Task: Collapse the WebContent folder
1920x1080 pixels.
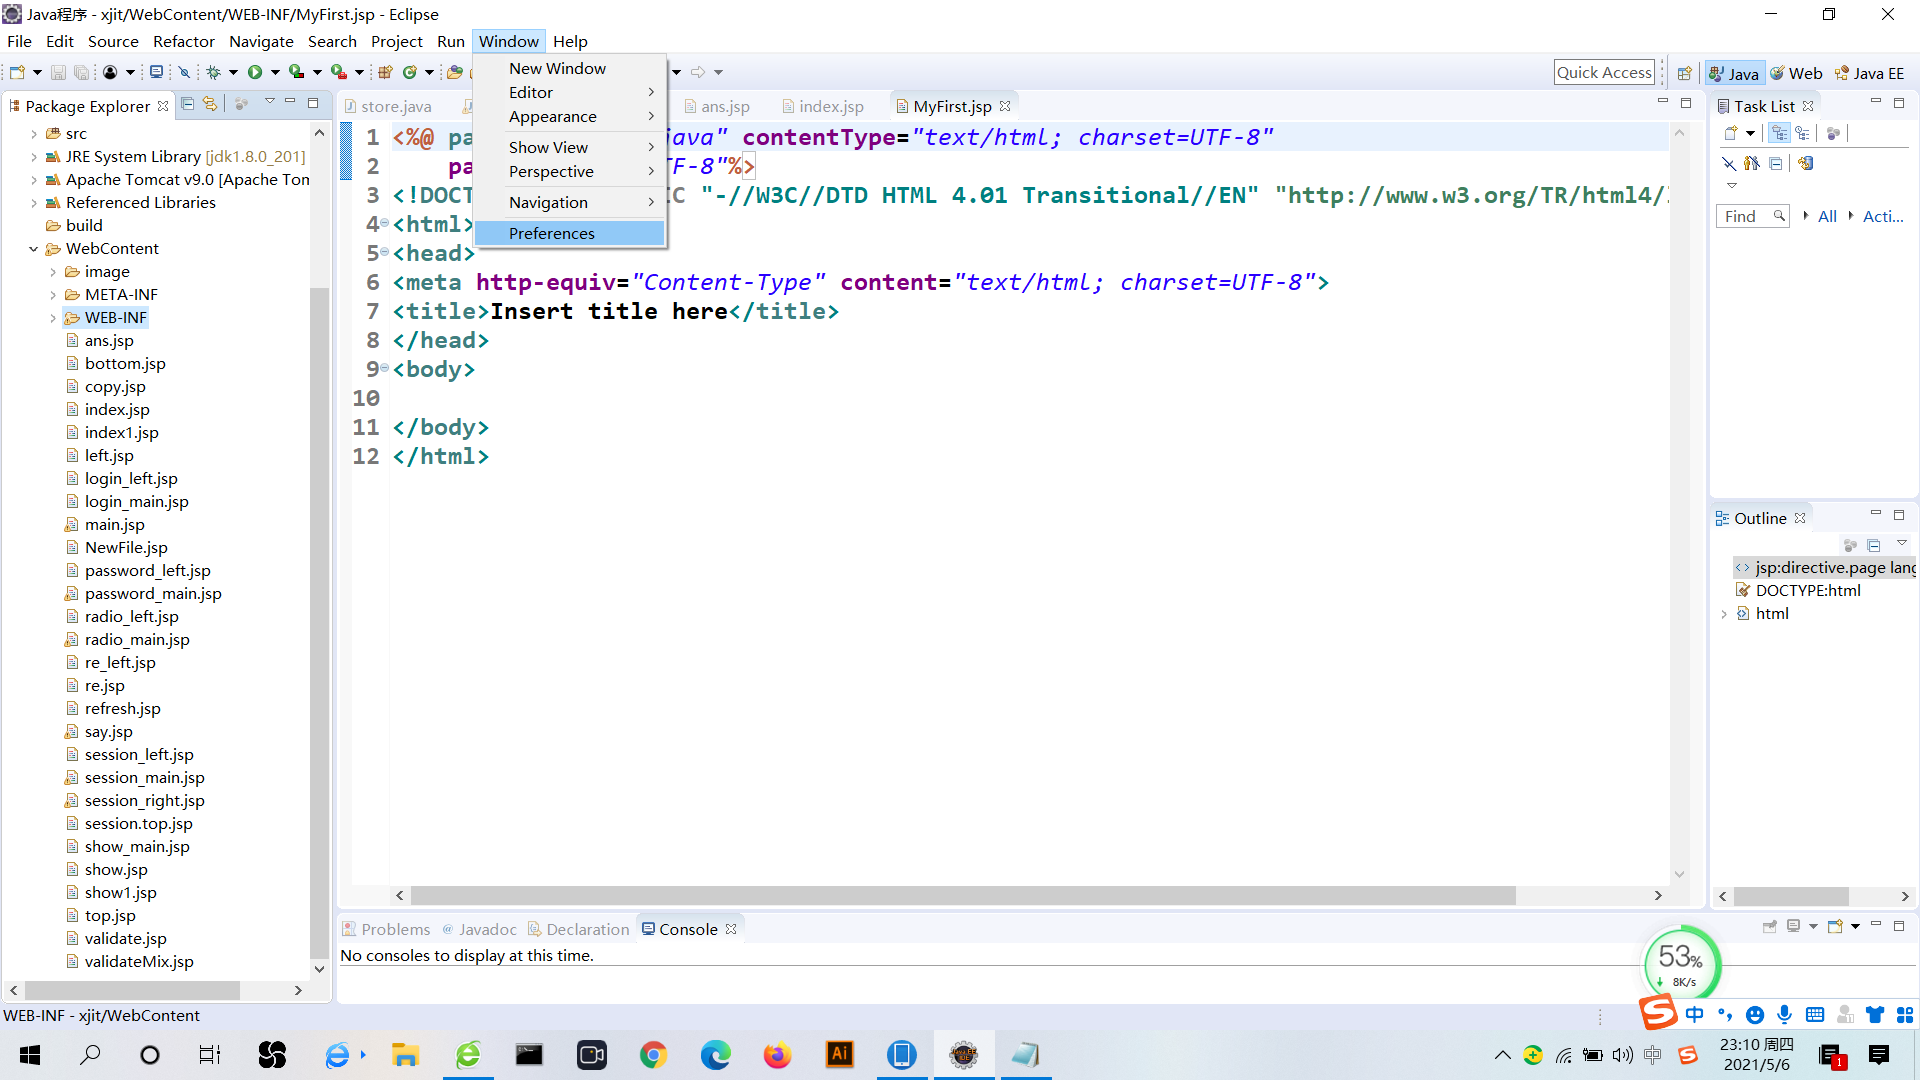Action: click(34, 249)
